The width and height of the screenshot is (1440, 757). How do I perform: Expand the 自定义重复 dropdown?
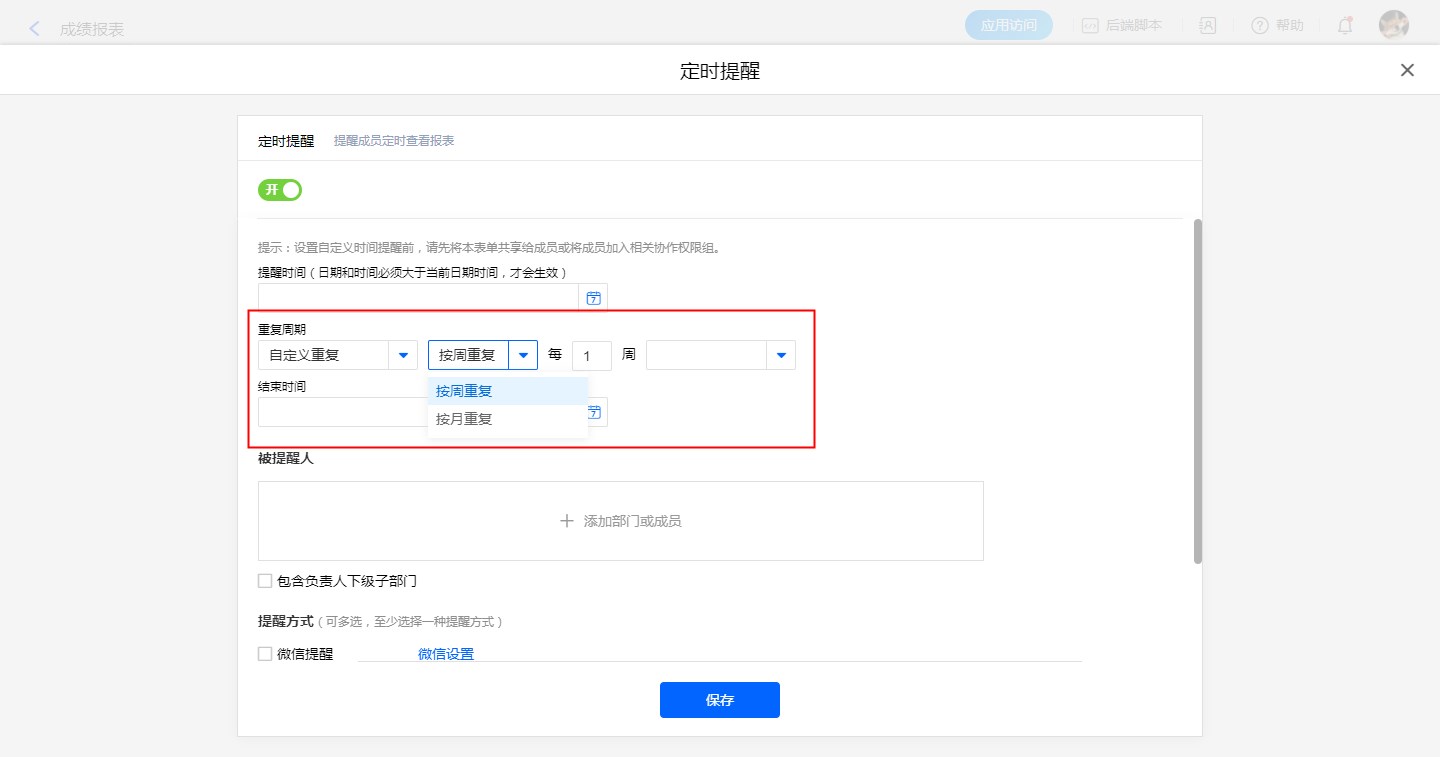point(403,355)
